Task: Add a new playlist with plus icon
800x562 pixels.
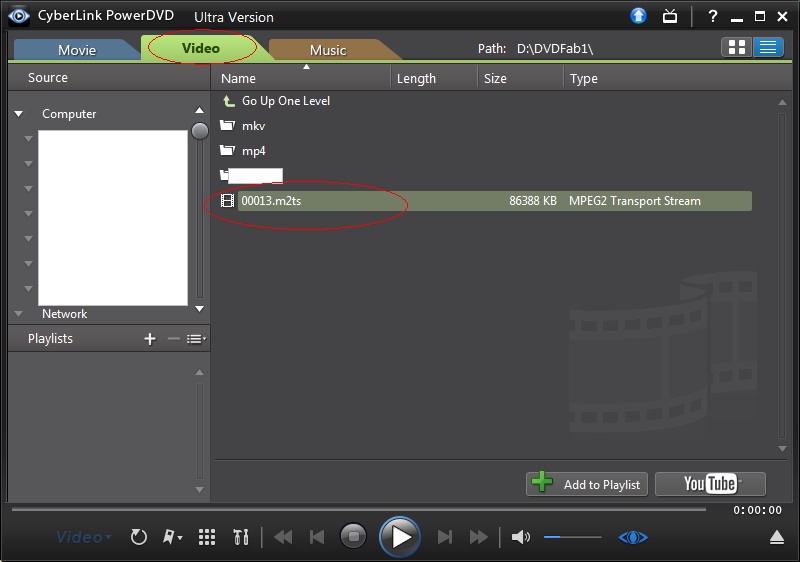Action: tap(149, 339)
